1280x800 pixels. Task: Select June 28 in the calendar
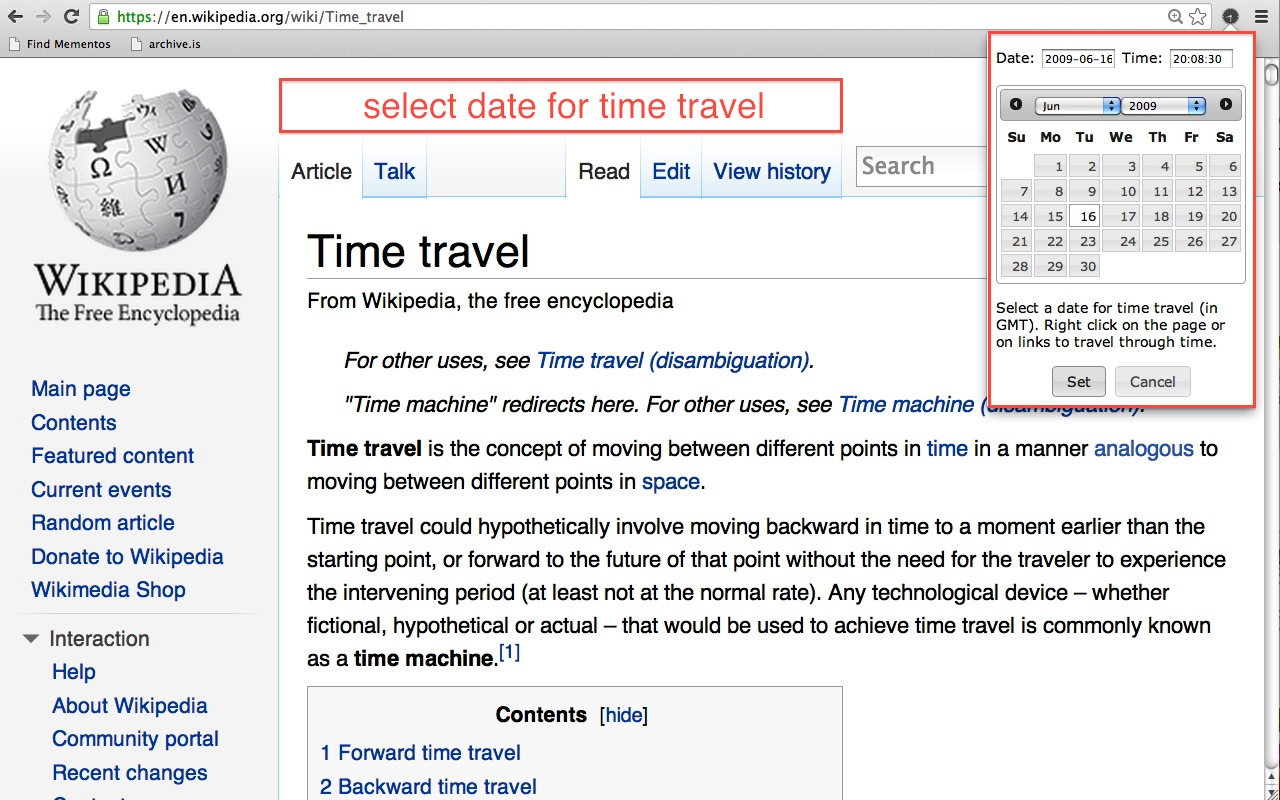pyautogui.click(x=1015, y=266)
